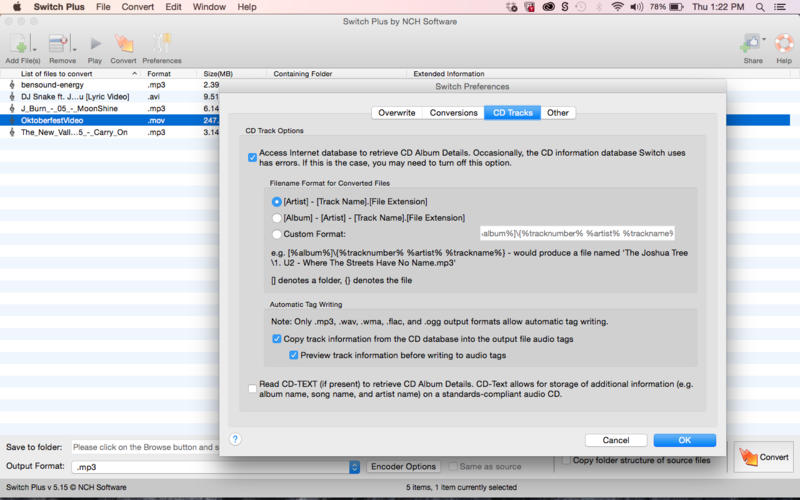Screen dimensions: 800x500
Task: Open the Help menu in menu bar
Action: point(247,7)
